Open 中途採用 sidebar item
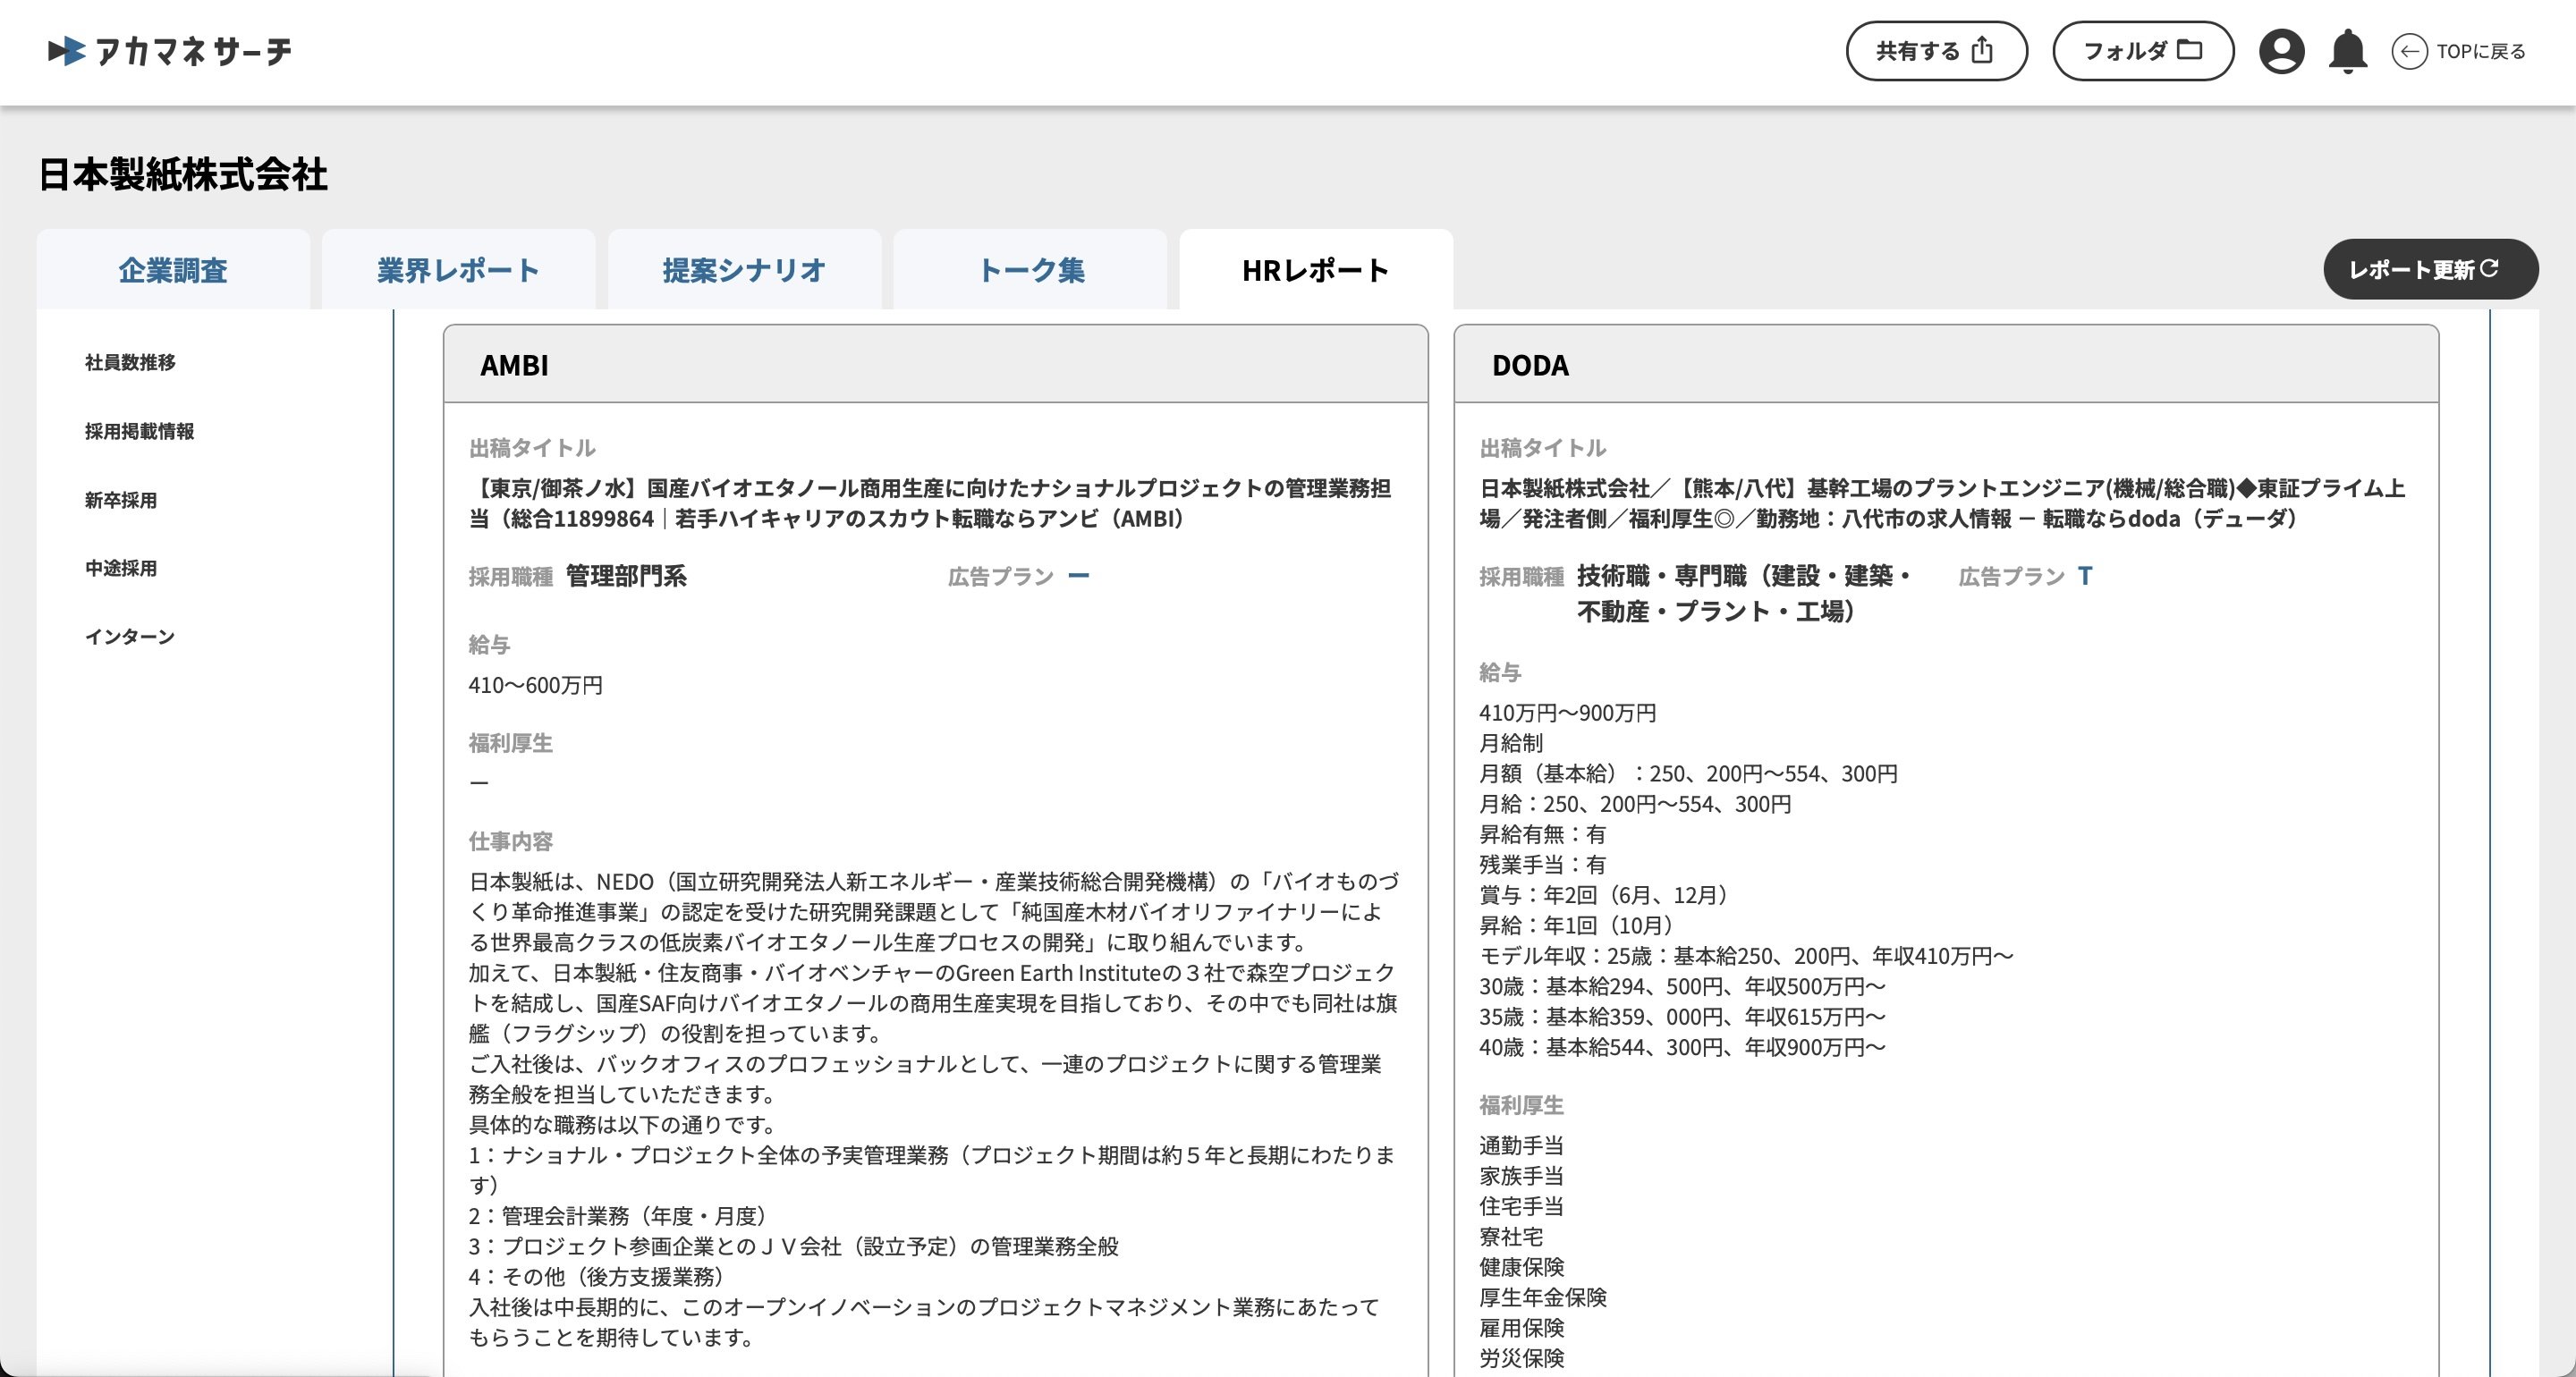 pyautogui.click(x=121, y=568)
